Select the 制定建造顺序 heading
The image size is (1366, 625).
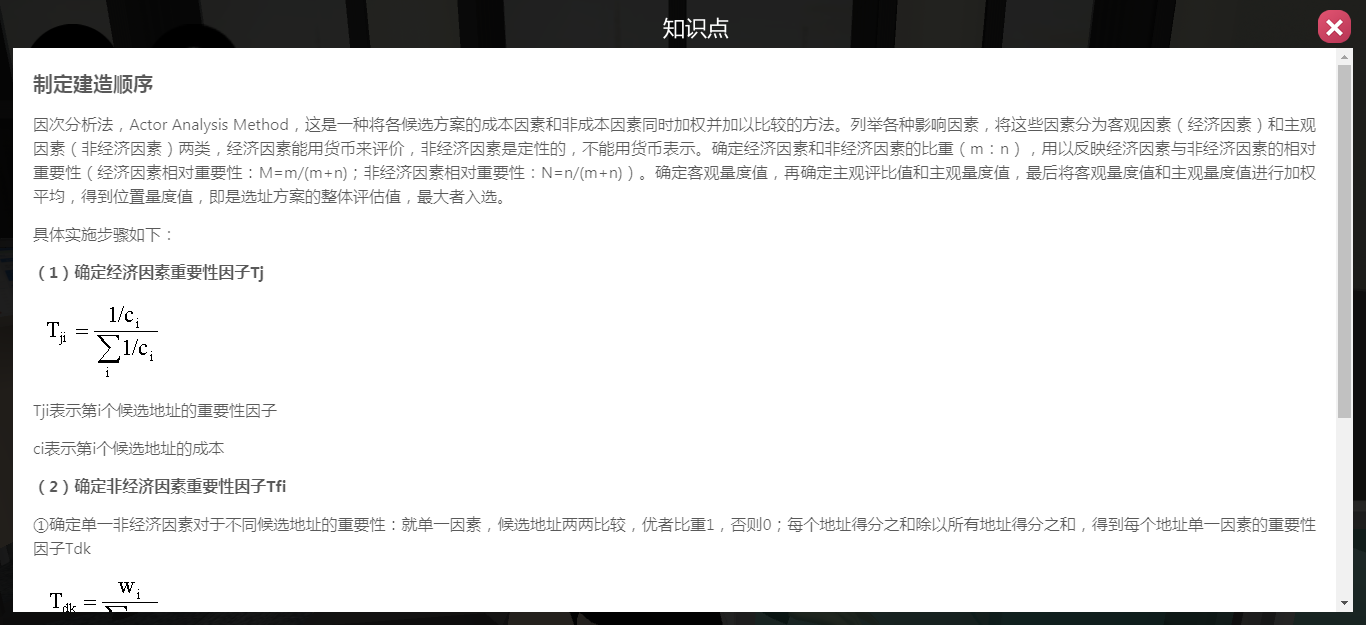click(x=93, y=84)
